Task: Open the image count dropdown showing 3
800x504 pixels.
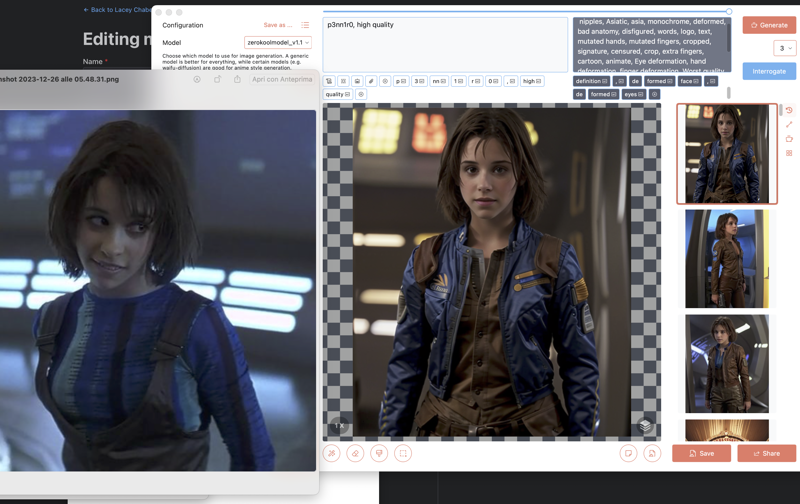Action: (785, 48)
